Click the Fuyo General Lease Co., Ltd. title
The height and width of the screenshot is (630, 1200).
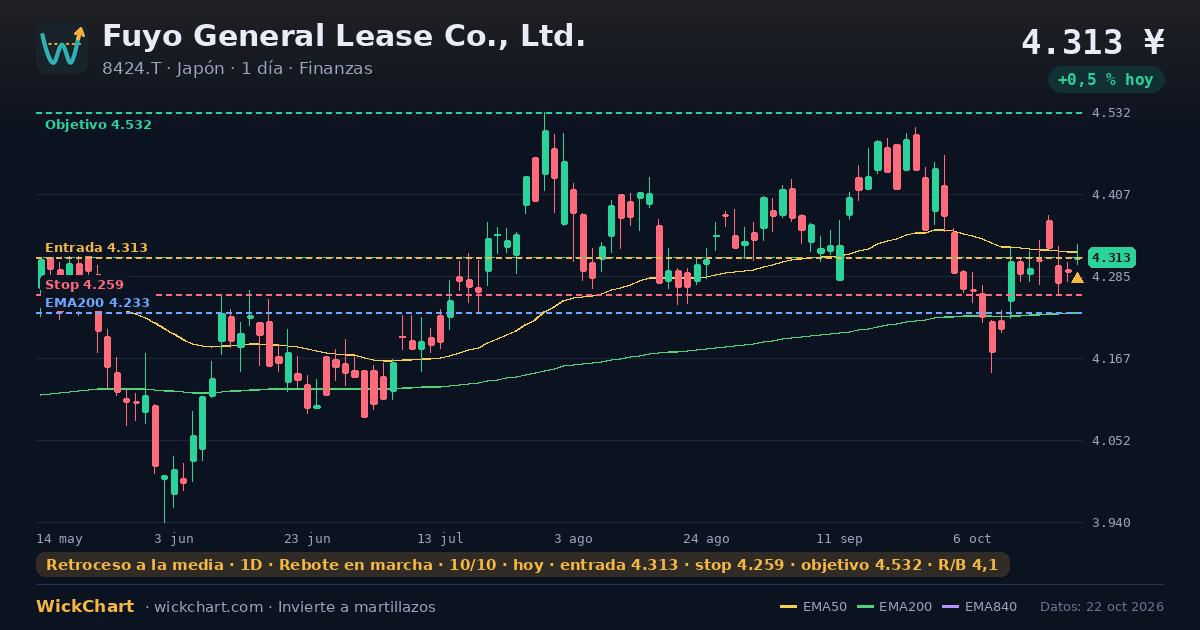coord(344,36)
